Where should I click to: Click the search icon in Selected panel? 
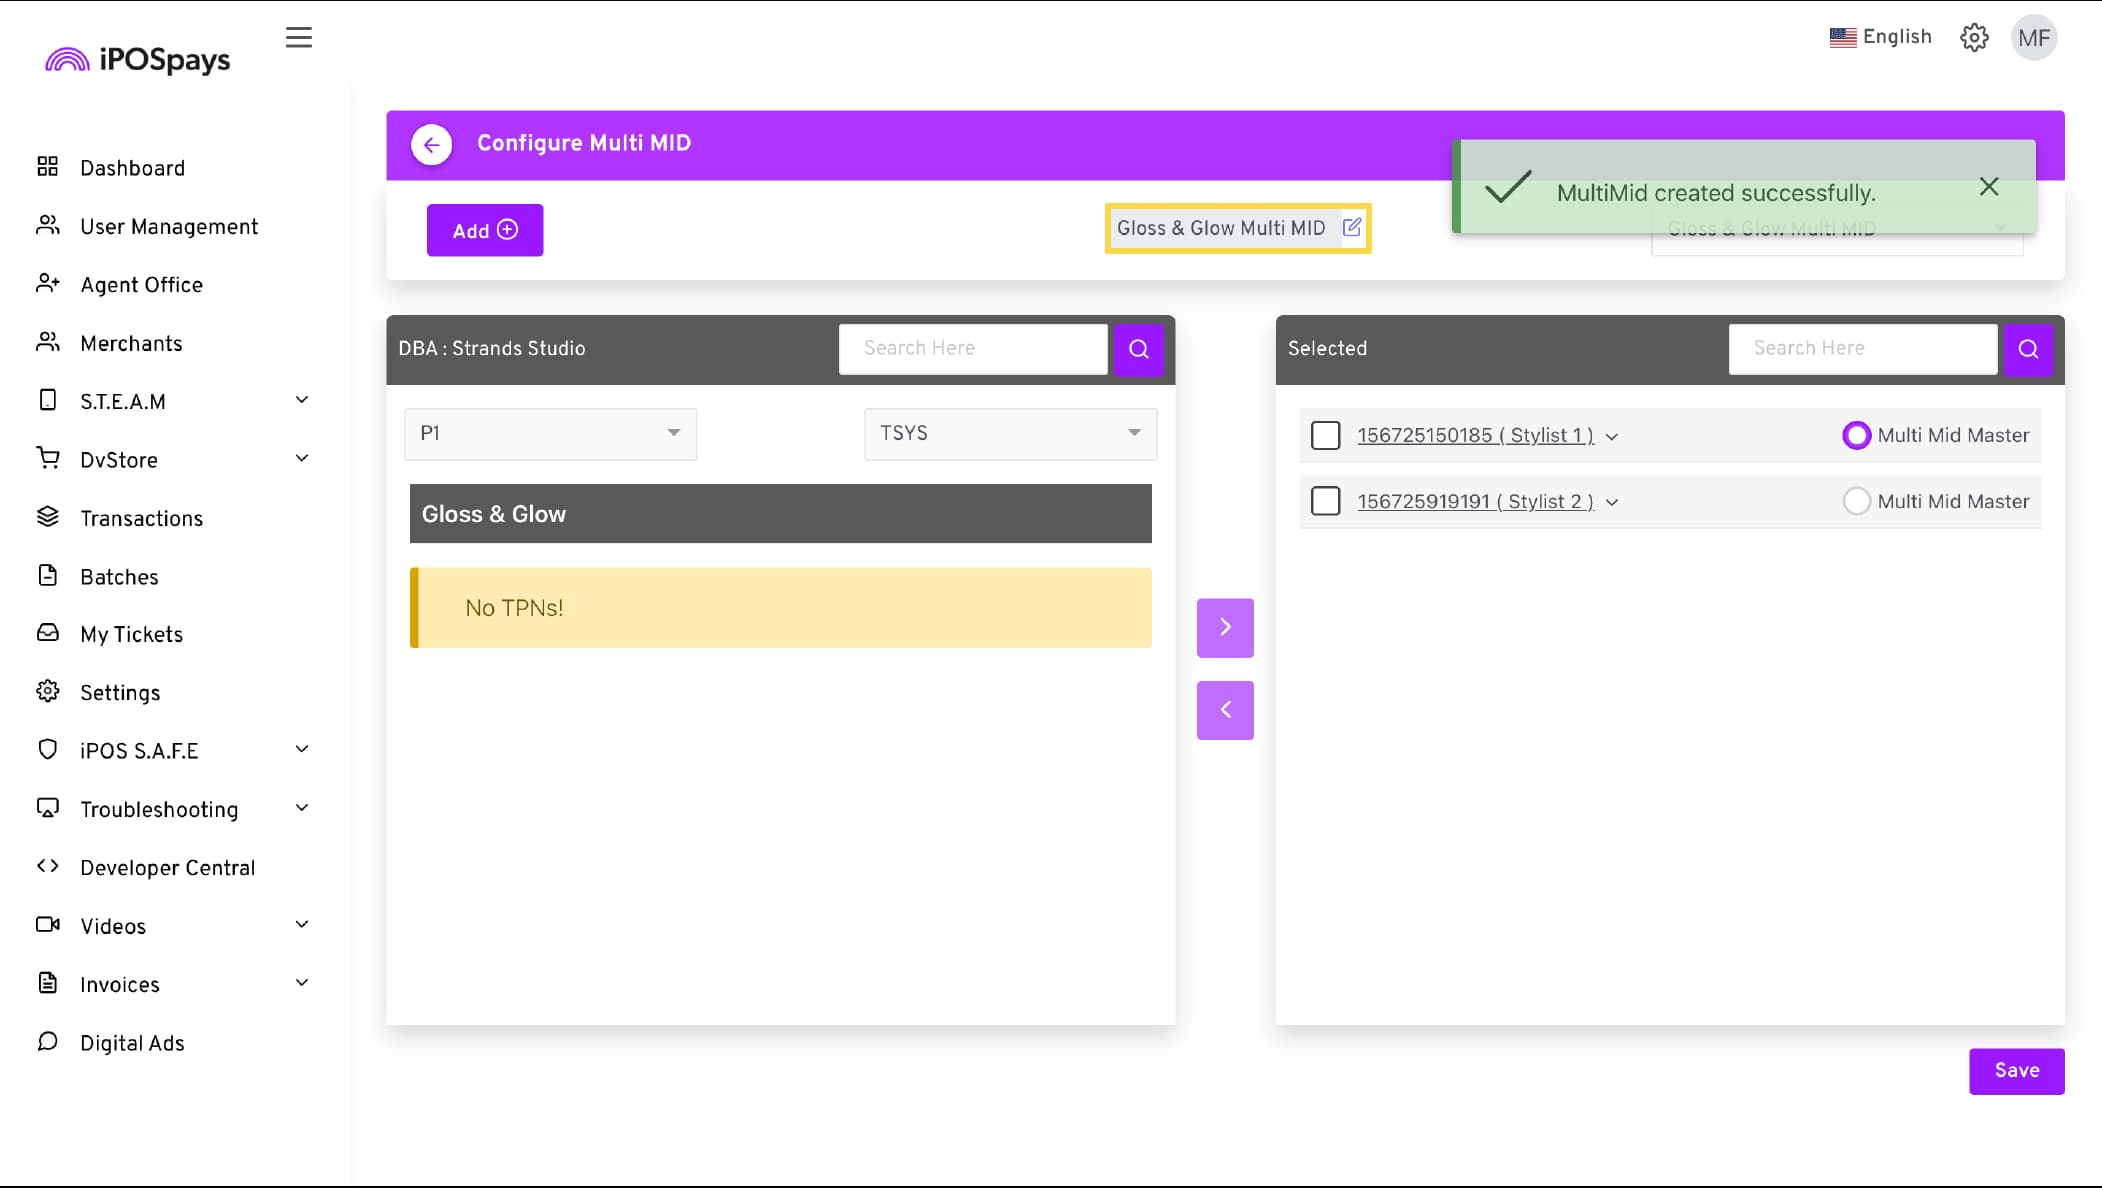(2027, 349)
